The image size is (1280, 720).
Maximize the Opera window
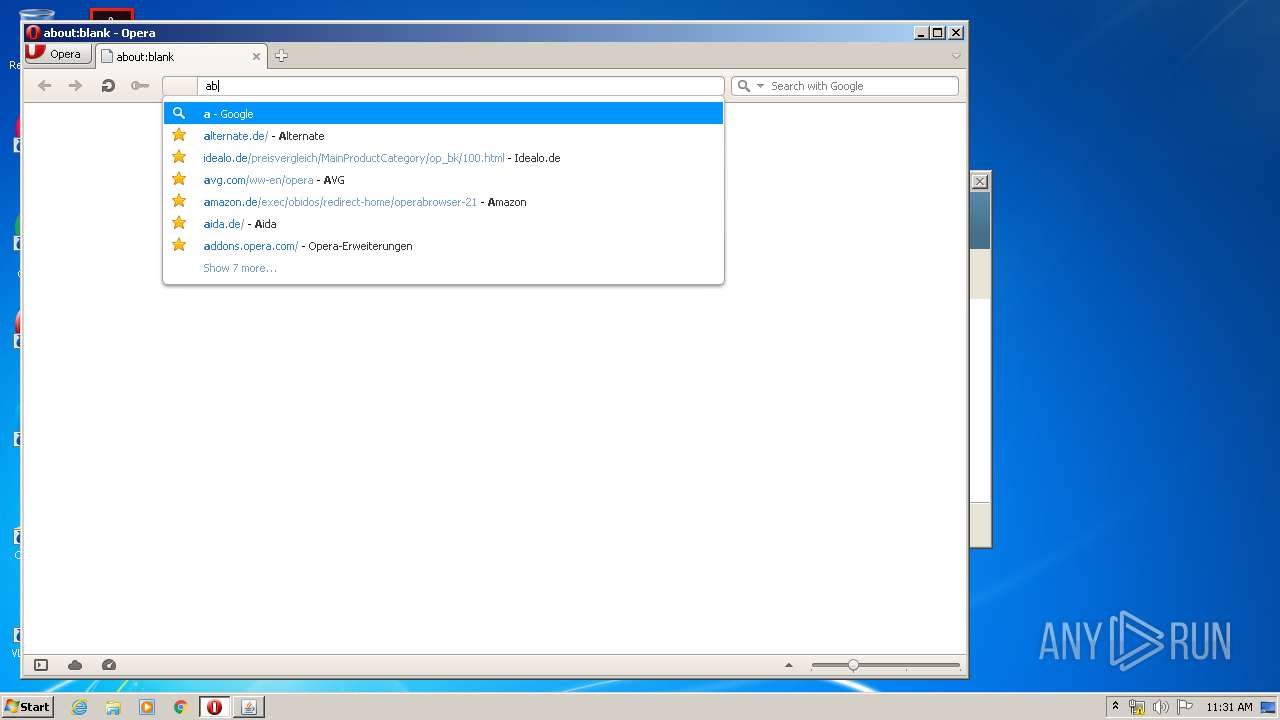click(938, 33)
